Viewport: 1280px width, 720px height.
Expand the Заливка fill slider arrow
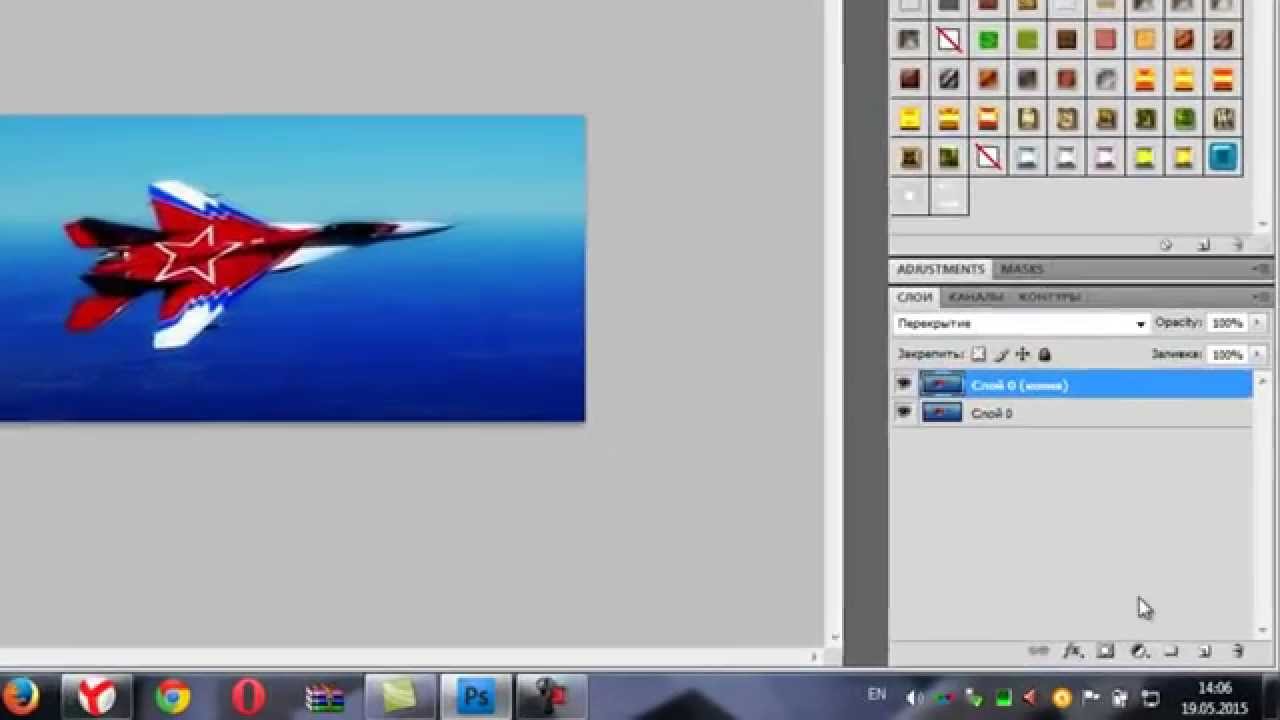(x=1257, y=354)
